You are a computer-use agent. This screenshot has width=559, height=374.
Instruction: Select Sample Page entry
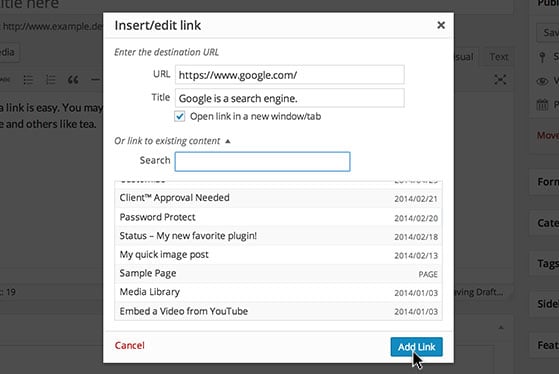[278, 273]
